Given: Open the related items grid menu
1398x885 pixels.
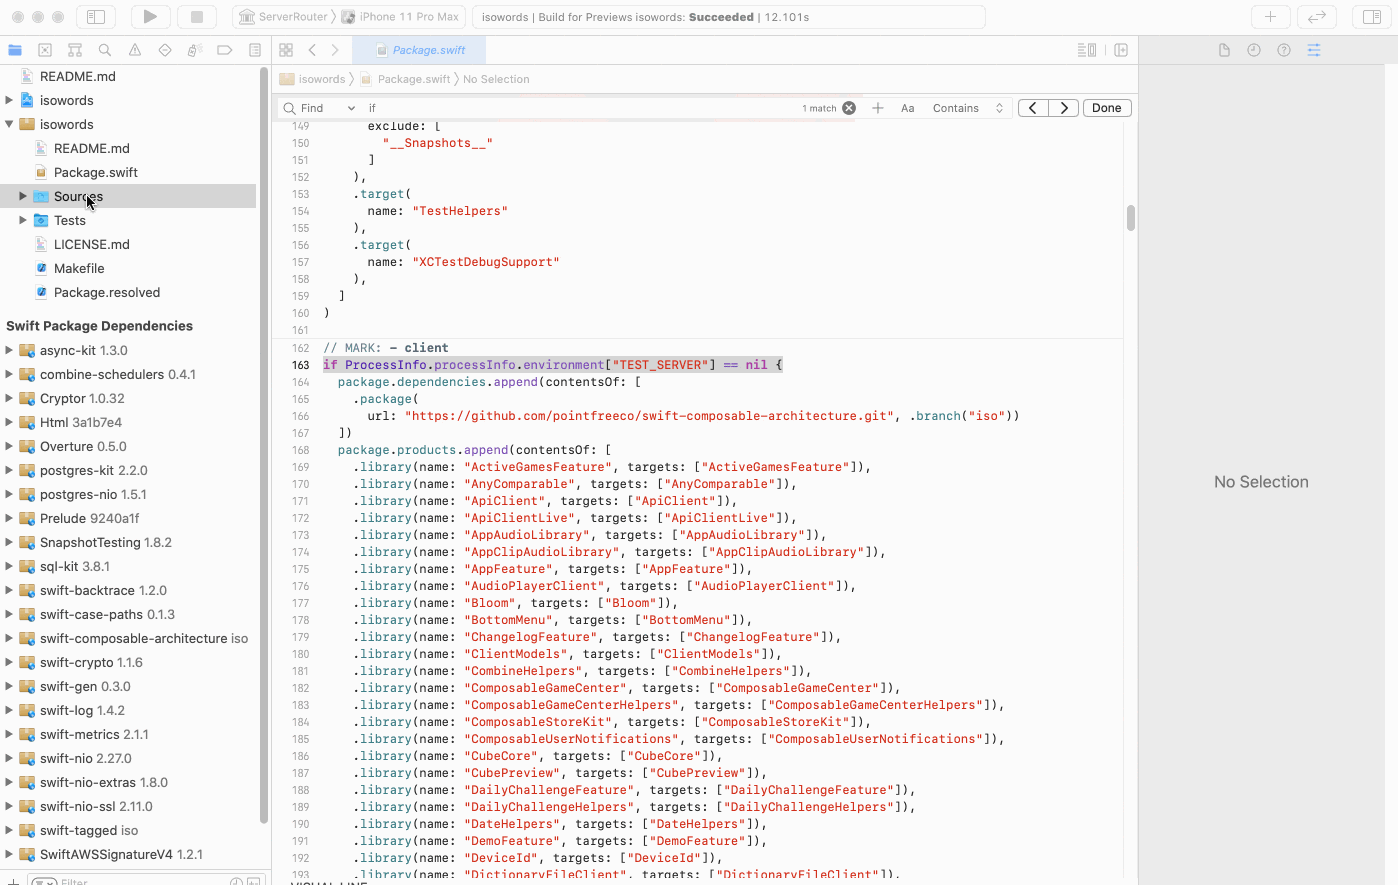Looking at the screenshot, I should 286,50.
